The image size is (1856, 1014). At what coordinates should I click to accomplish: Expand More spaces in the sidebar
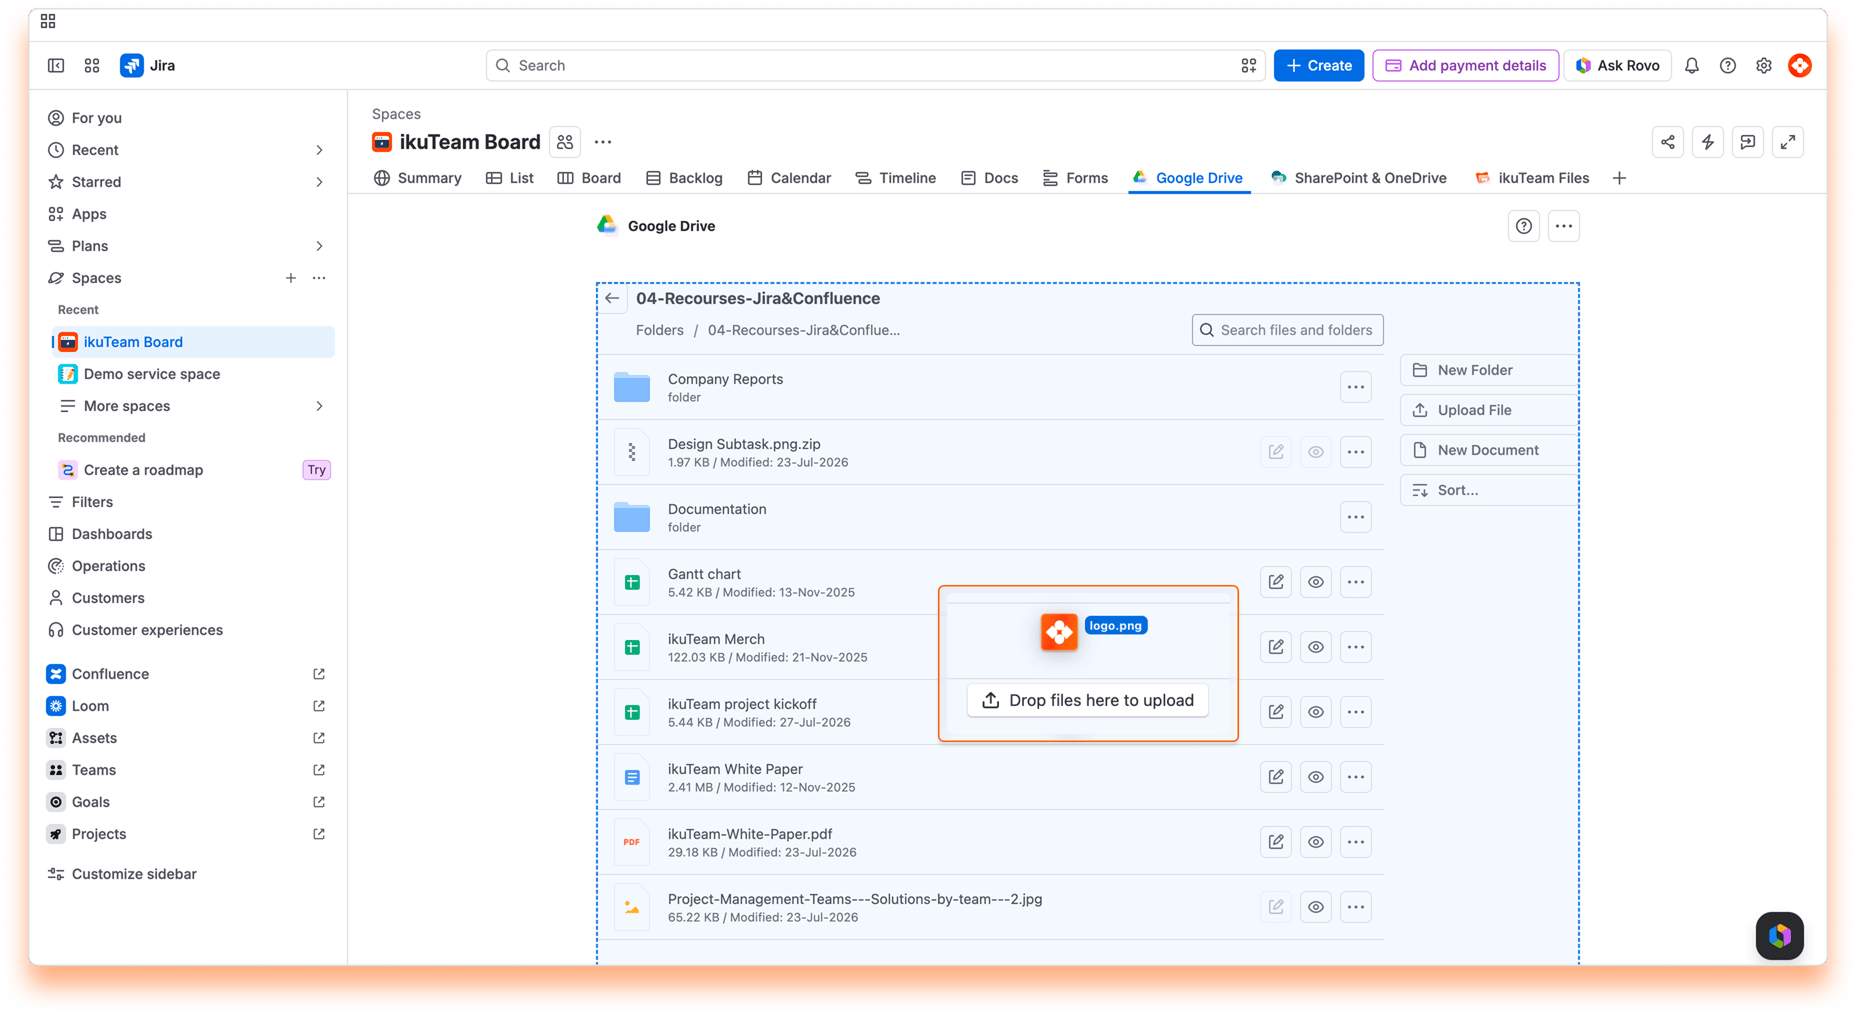[x=319, y=406]
